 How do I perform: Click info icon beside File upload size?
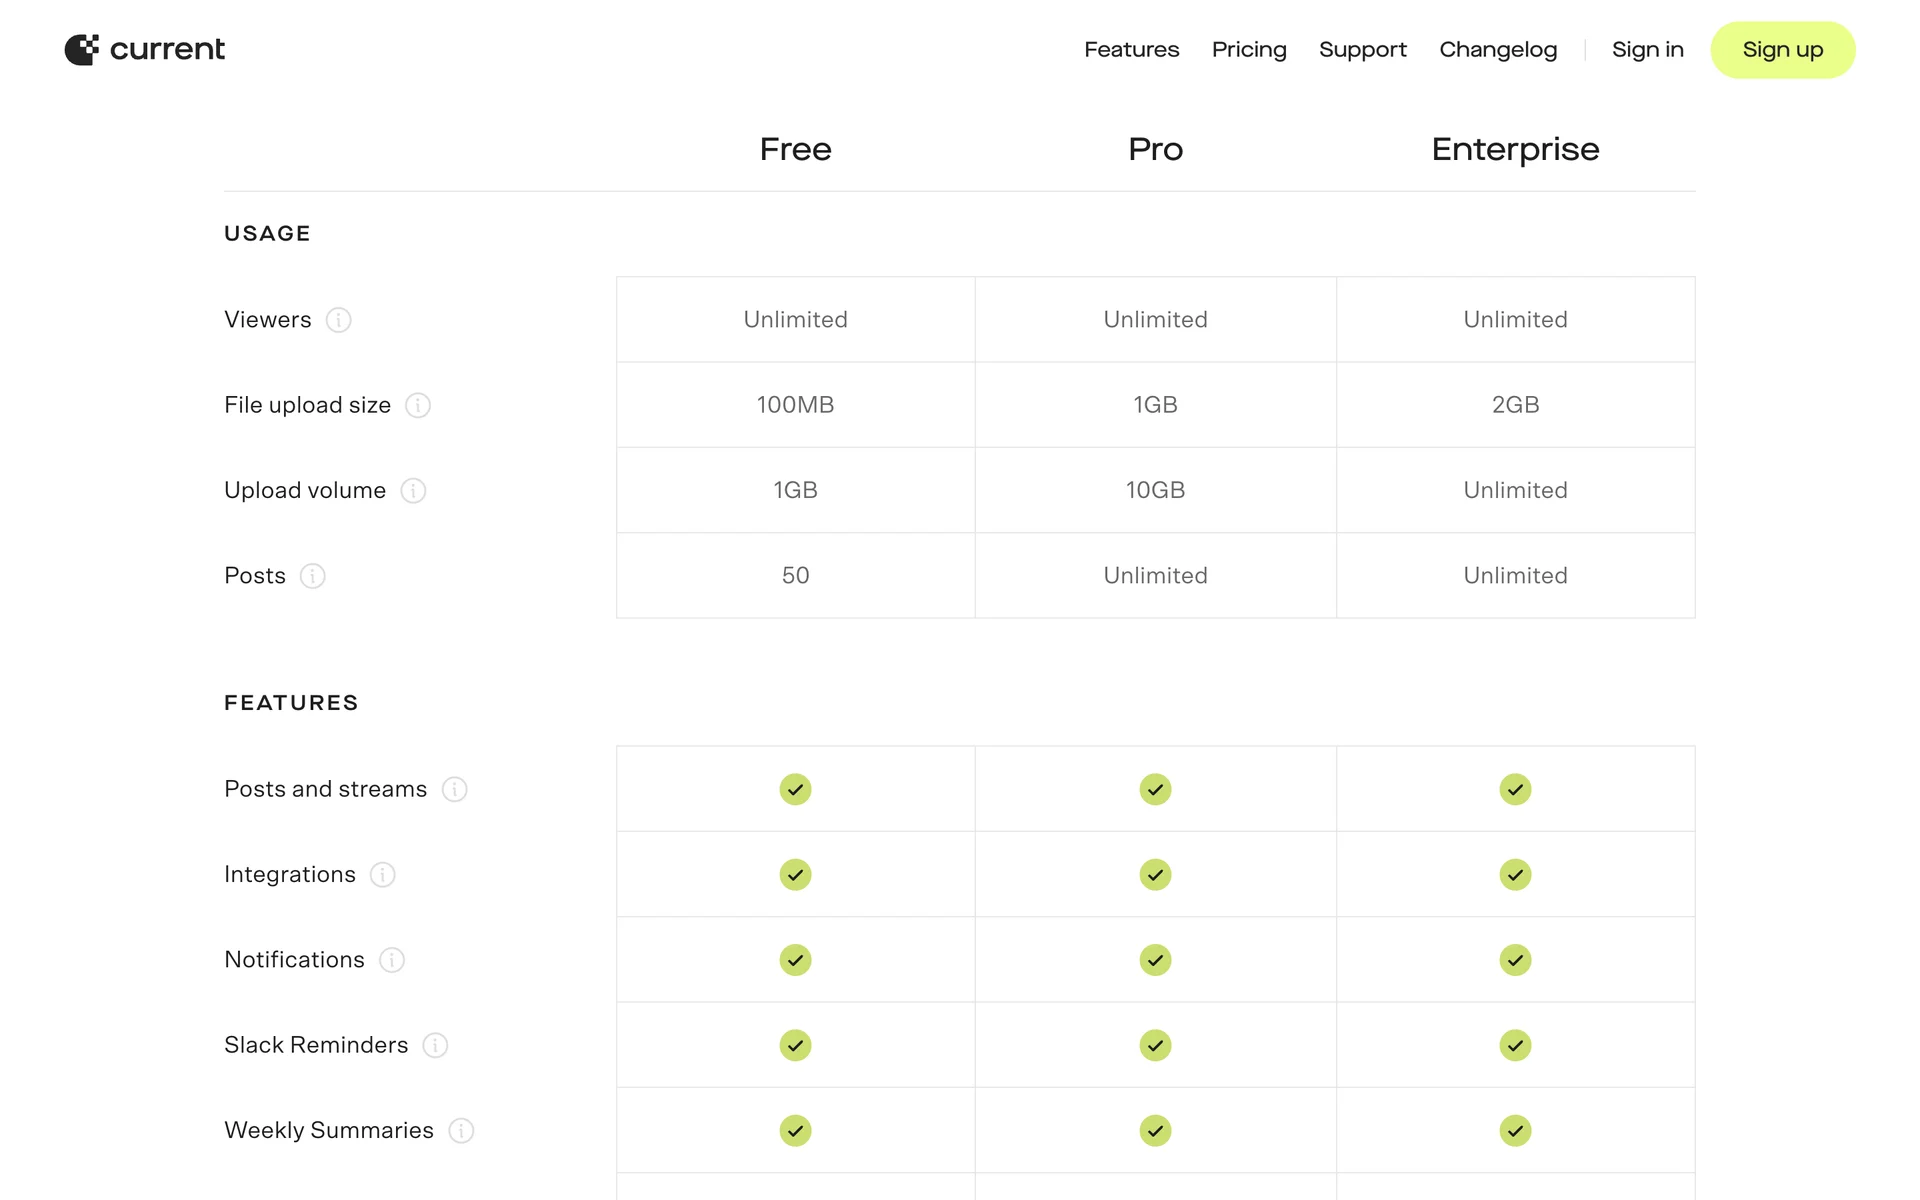(418, 405)
